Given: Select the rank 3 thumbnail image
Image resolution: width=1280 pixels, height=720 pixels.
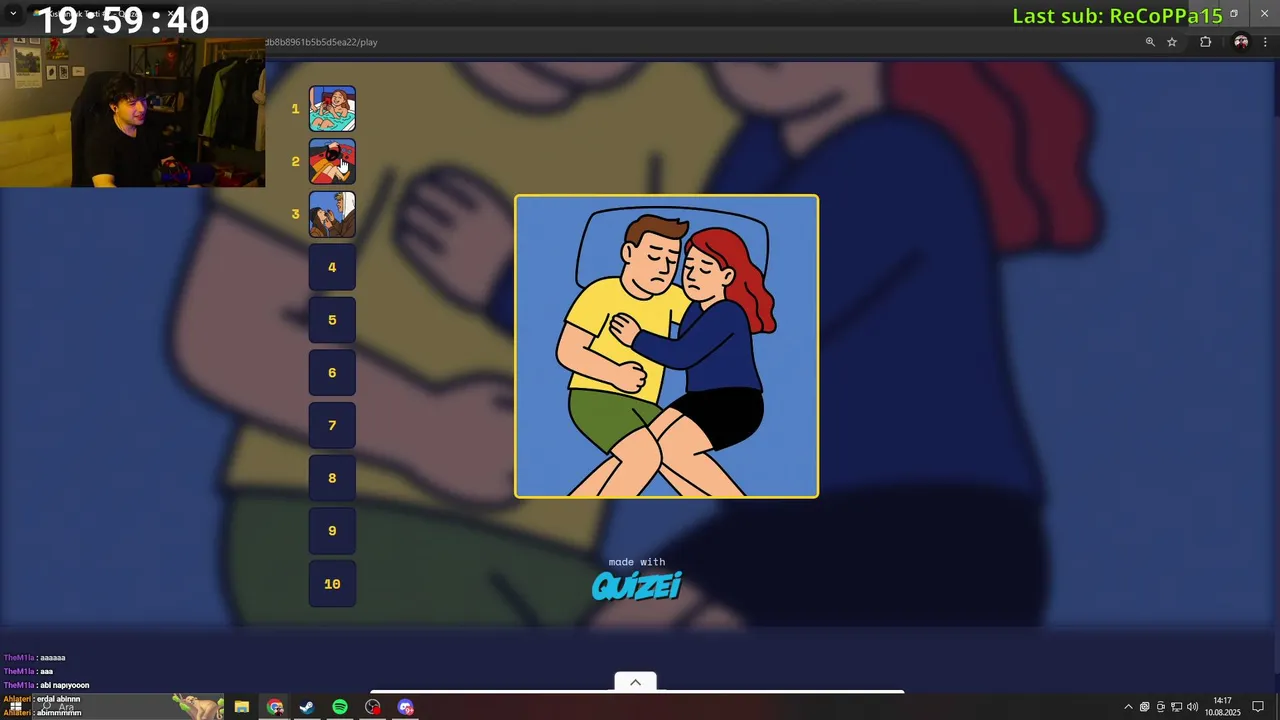Looking at the screenshot, I should point(332,214).
